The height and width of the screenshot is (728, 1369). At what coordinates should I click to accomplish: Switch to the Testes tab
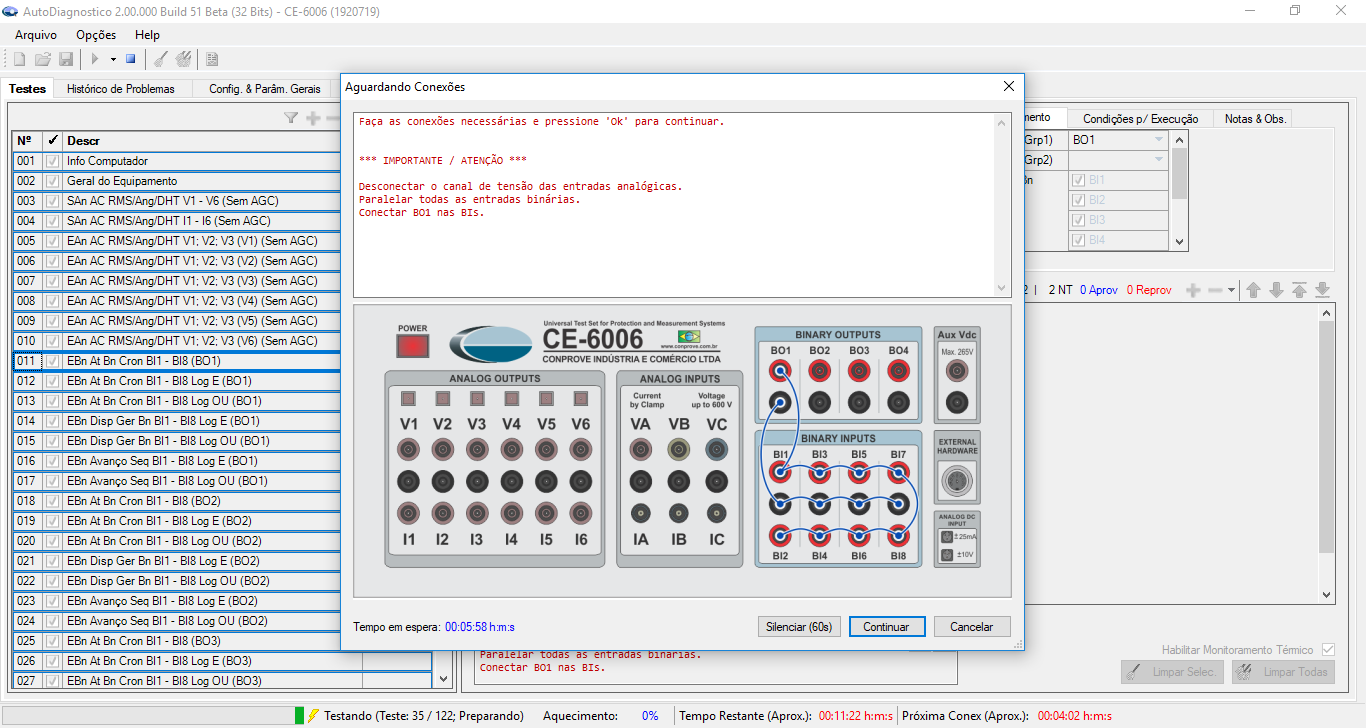tap(27, 88)
